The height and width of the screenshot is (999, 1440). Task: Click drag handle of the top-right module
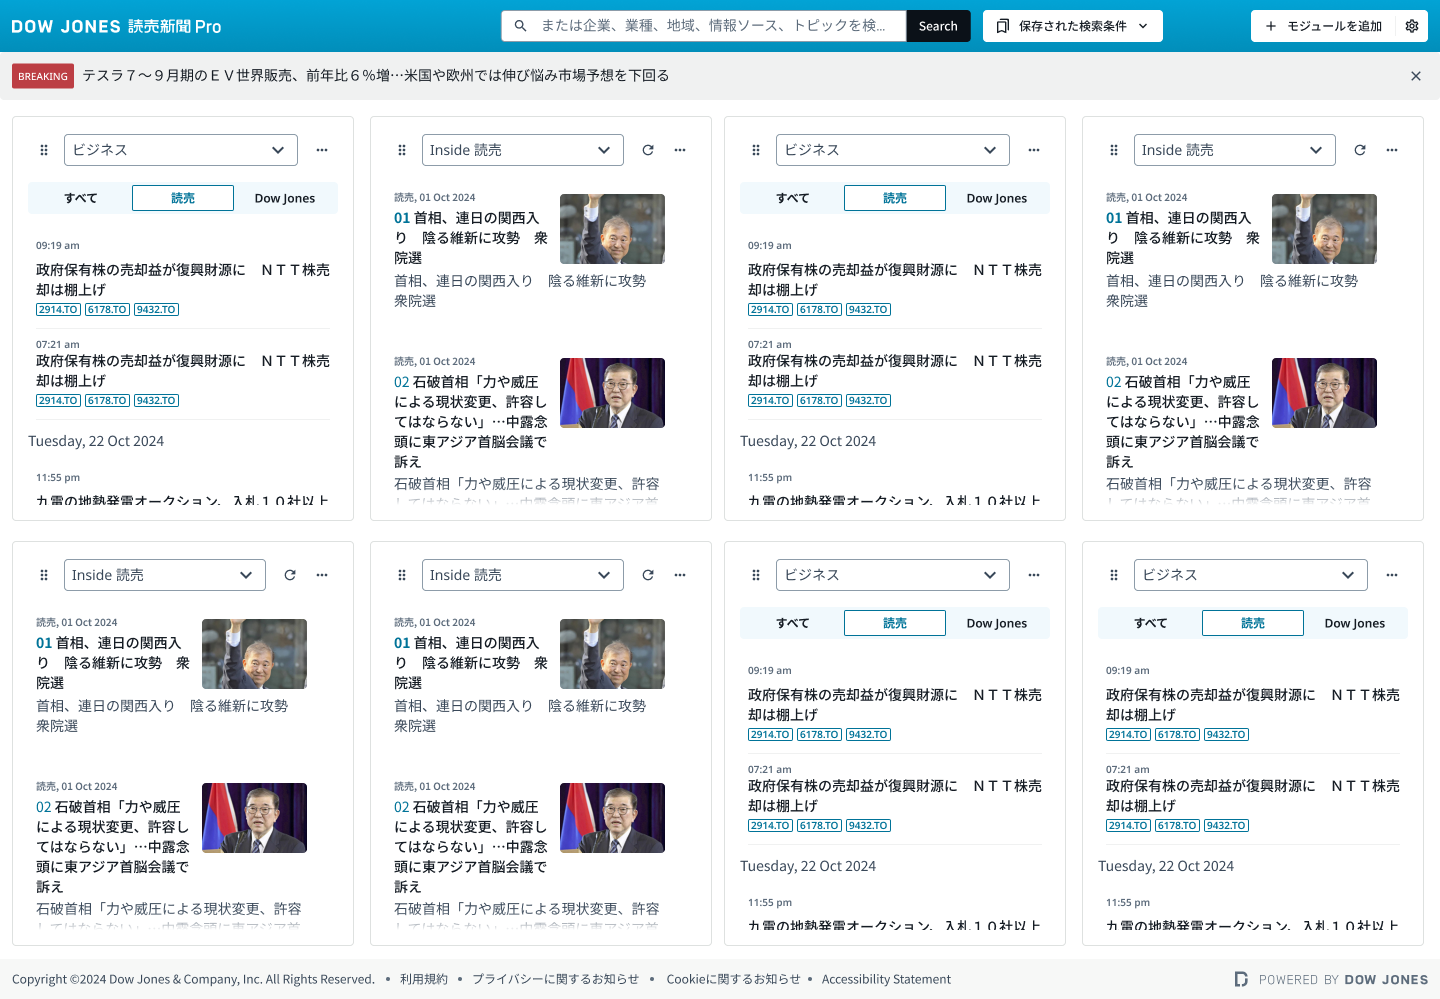[1114, 150]
